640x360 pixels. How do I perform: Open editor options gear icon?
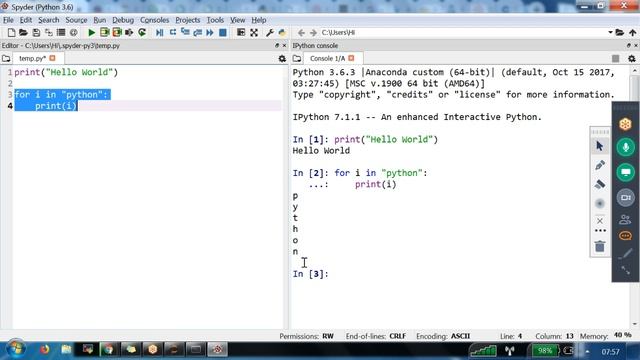[282, 59]
